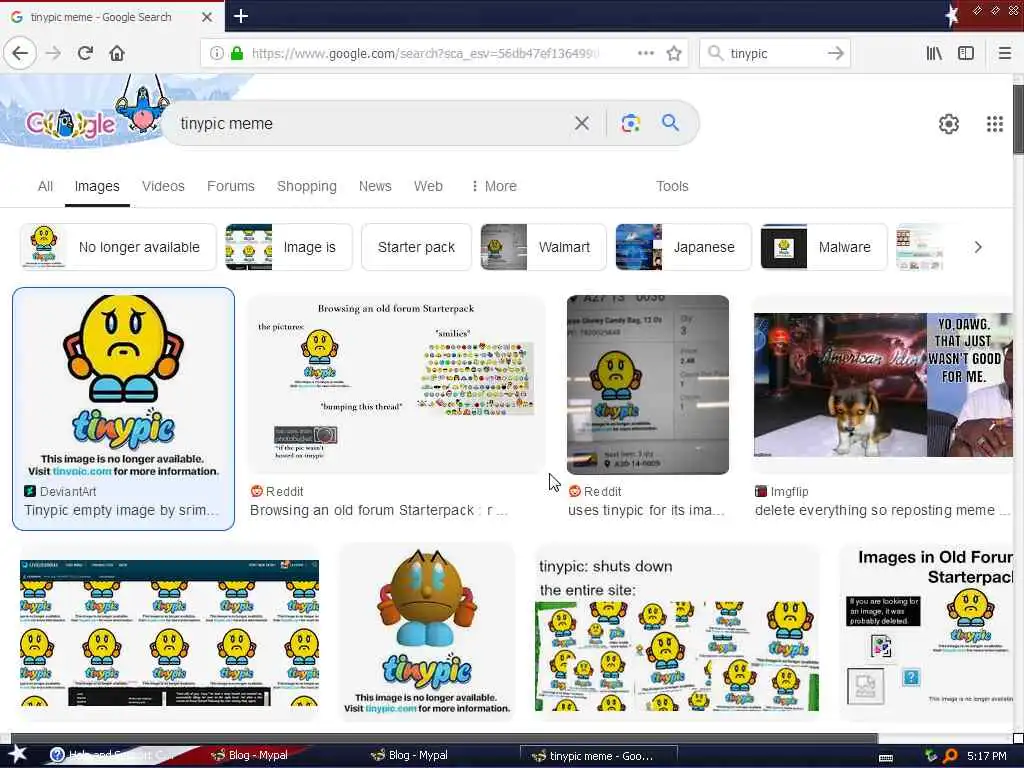Click the horizontal page scrollbar
The image size is (1024, 768).
(444, 738)
